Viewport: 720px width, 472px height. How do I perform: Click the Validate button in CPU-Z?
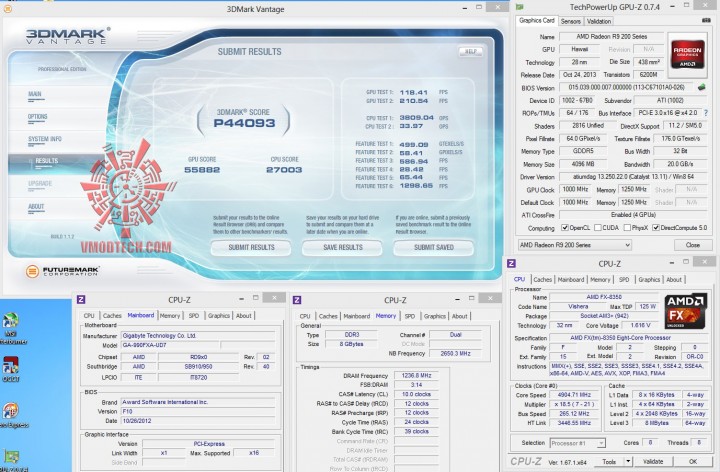[x=653, y=461]
